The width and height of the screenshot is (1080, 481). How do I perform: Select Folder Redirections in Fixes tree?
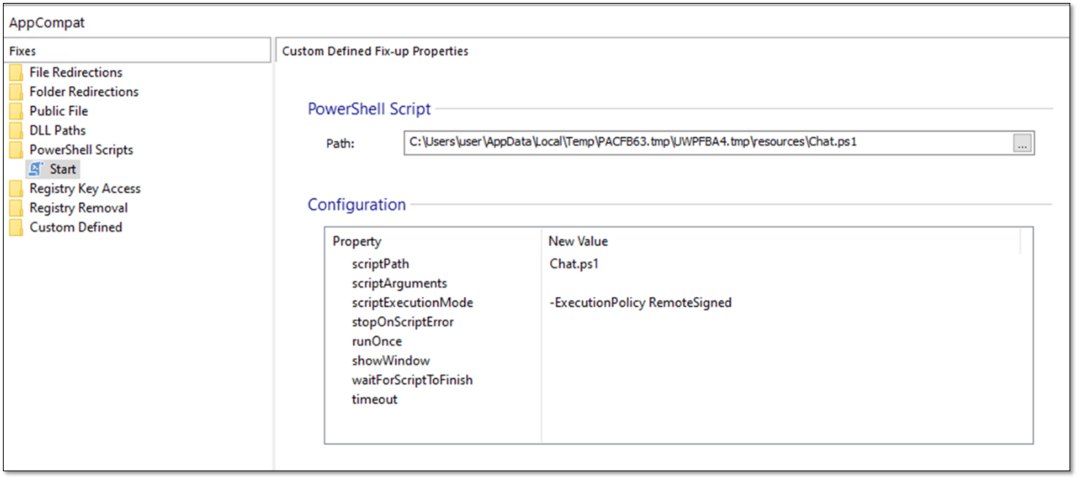(x=83, y=92)
